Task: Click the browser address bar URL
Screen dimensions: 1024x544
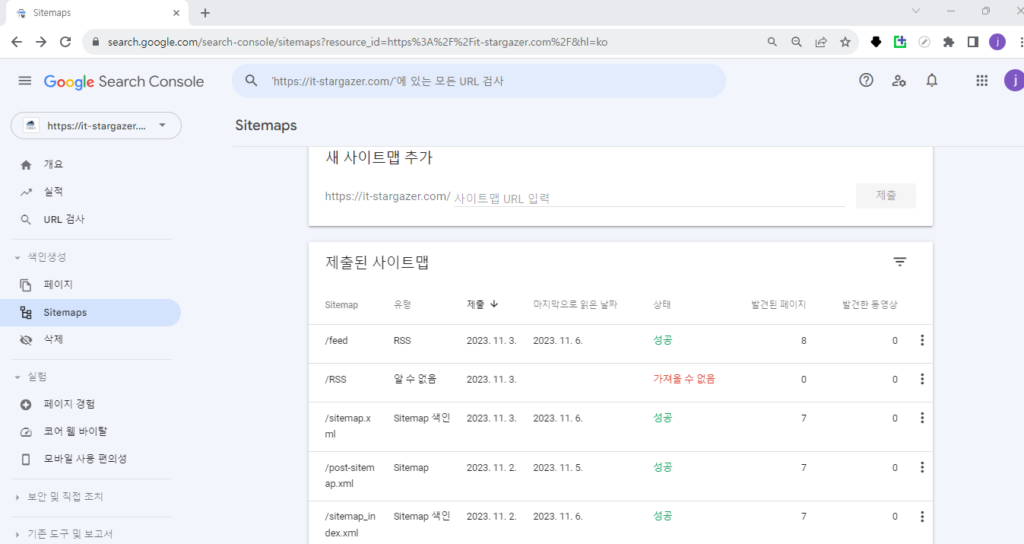Action: 357,42
